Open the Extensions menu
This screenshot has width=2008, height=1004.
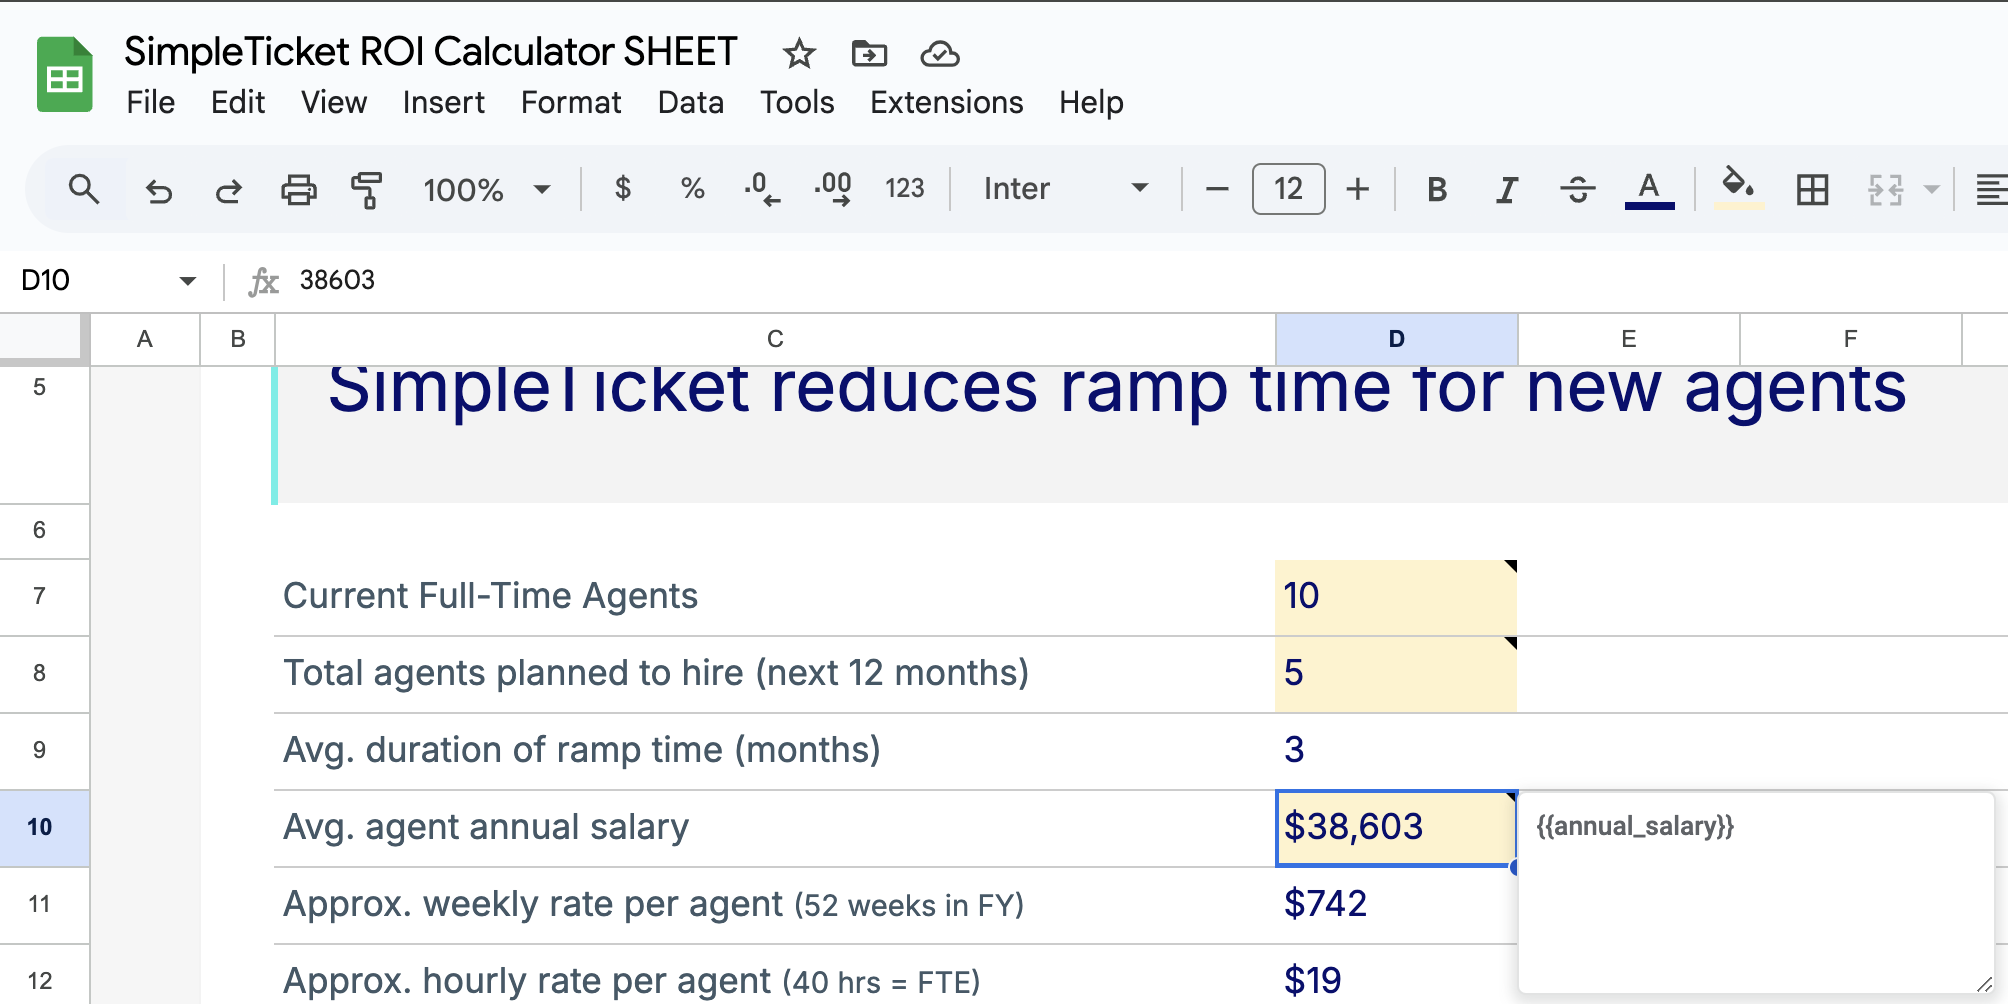pyautogui.click(x=946, y=102)
